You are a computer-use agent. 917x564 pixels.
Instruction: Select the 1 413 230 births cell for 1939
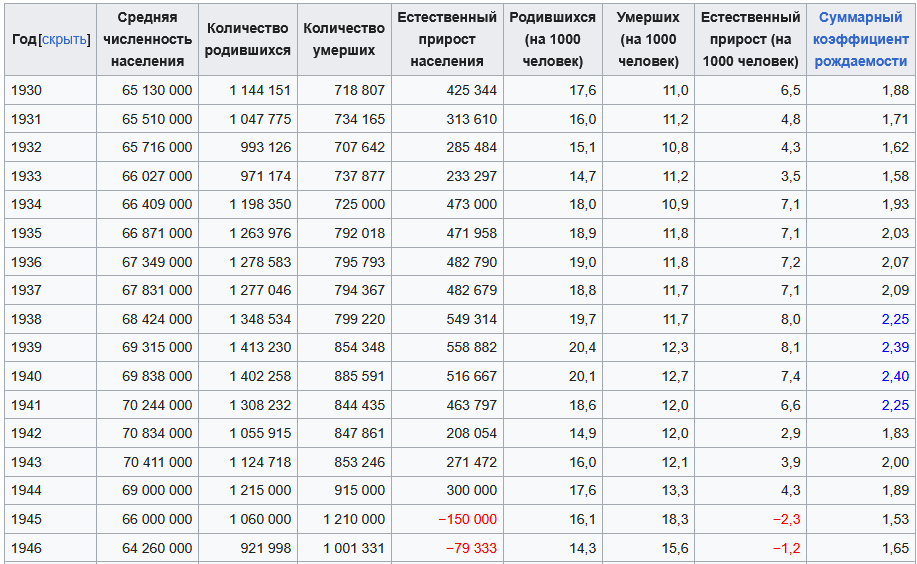click(260, 347)
